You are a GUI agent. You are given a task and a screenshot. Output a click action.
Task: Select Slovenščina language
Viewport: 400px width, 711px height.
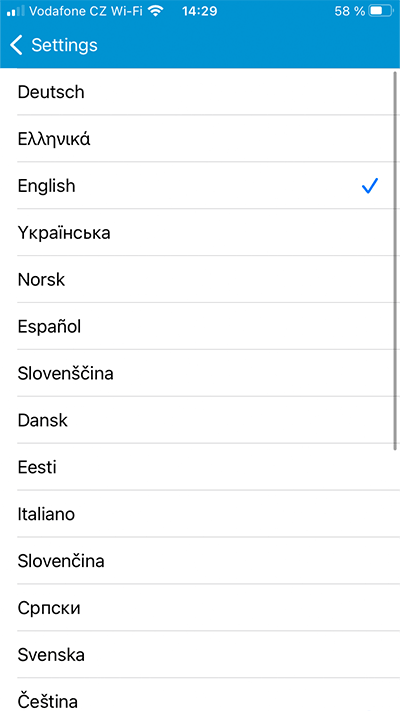(x=200, y=373)
